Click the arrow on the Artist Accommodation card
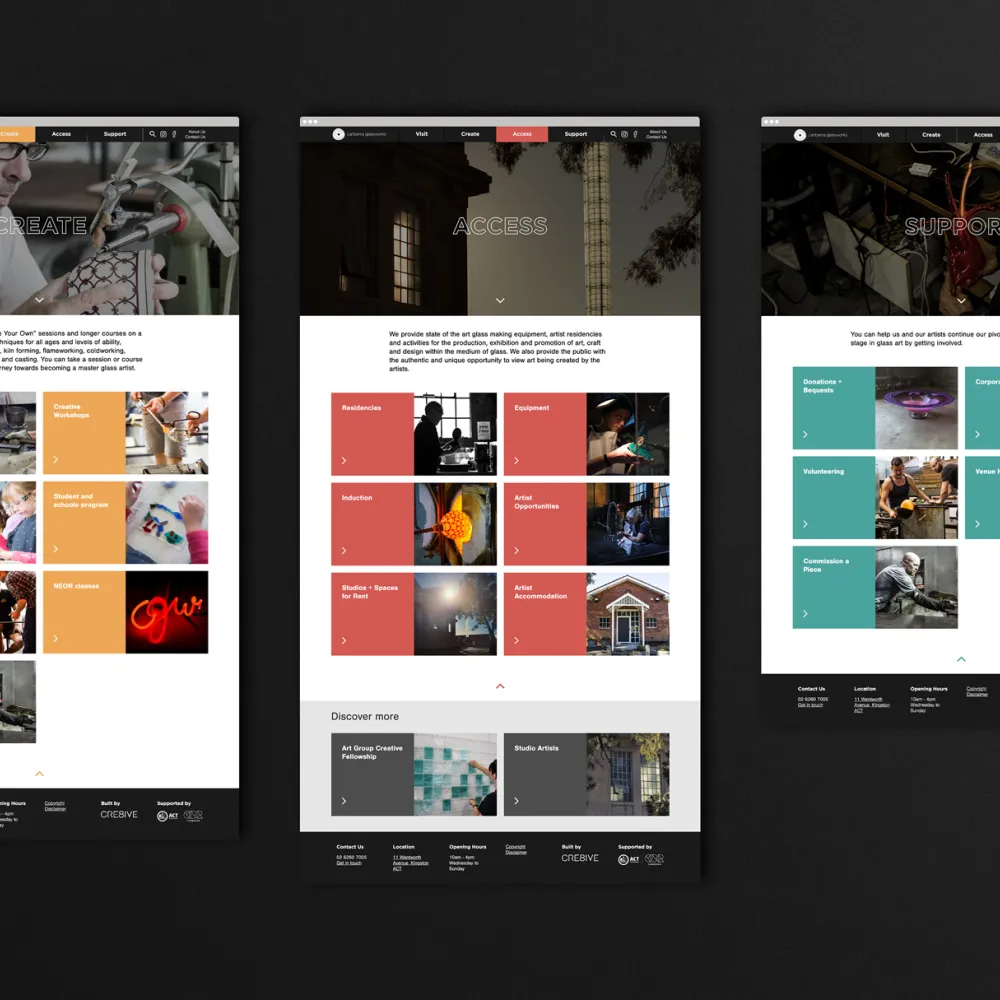 click(x=516, y=640)
